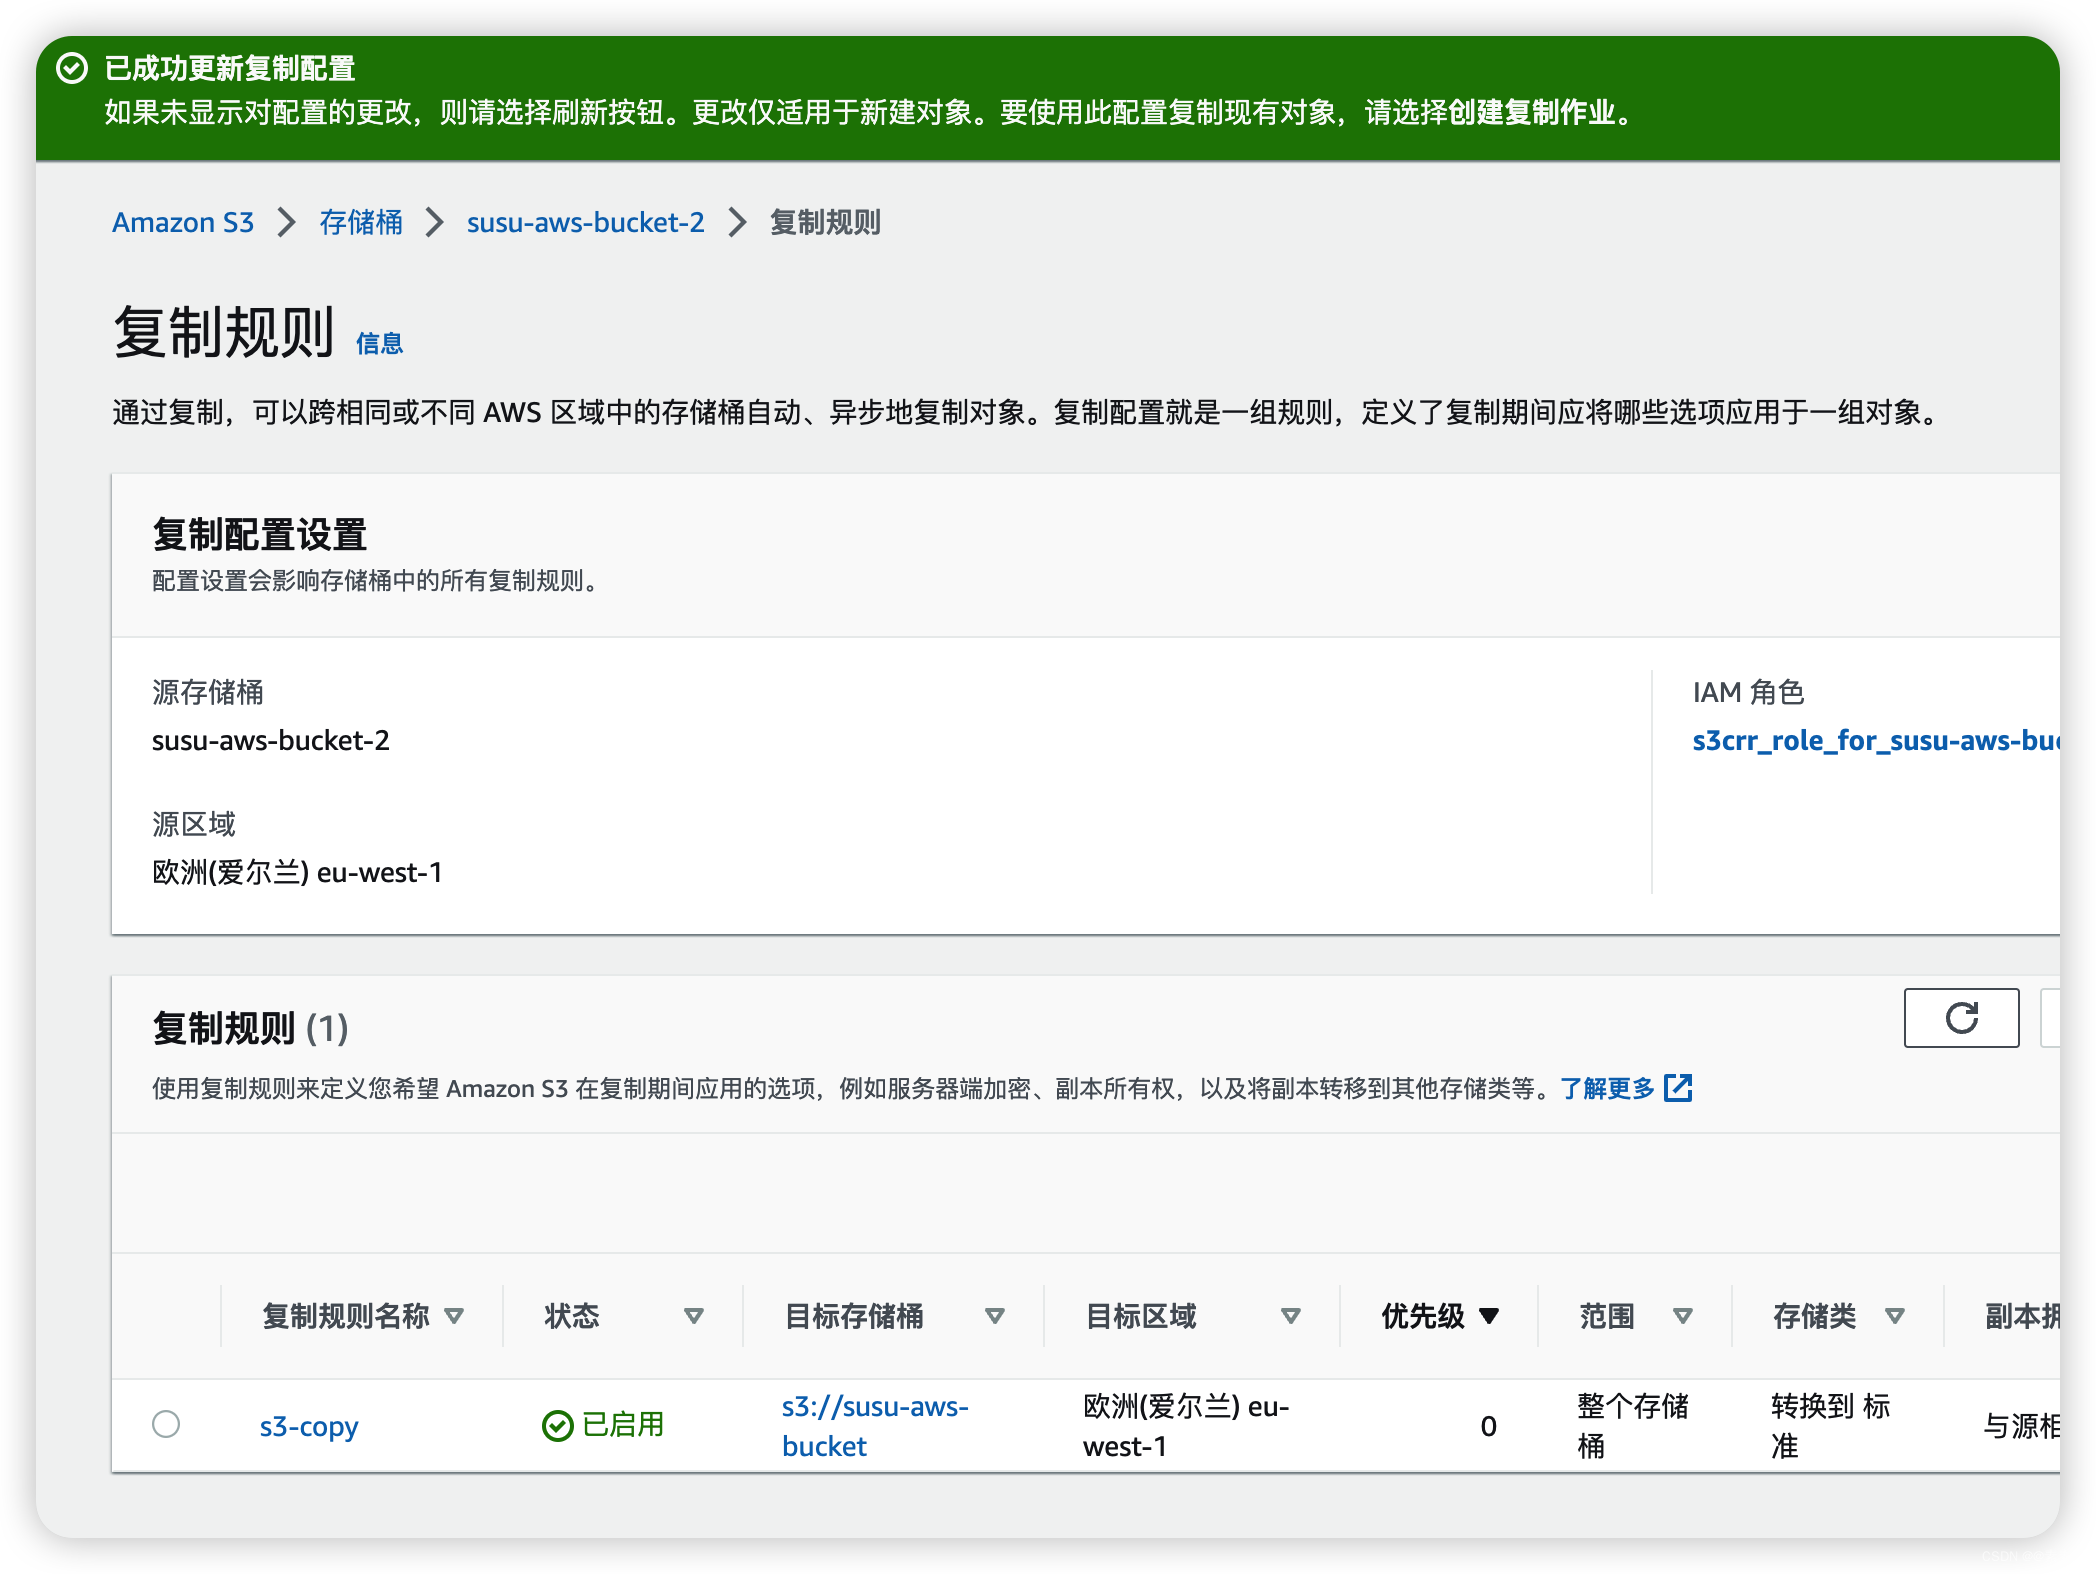Click the IAM 角色 label
Screen dimensions: 2096x1574
1748,692
